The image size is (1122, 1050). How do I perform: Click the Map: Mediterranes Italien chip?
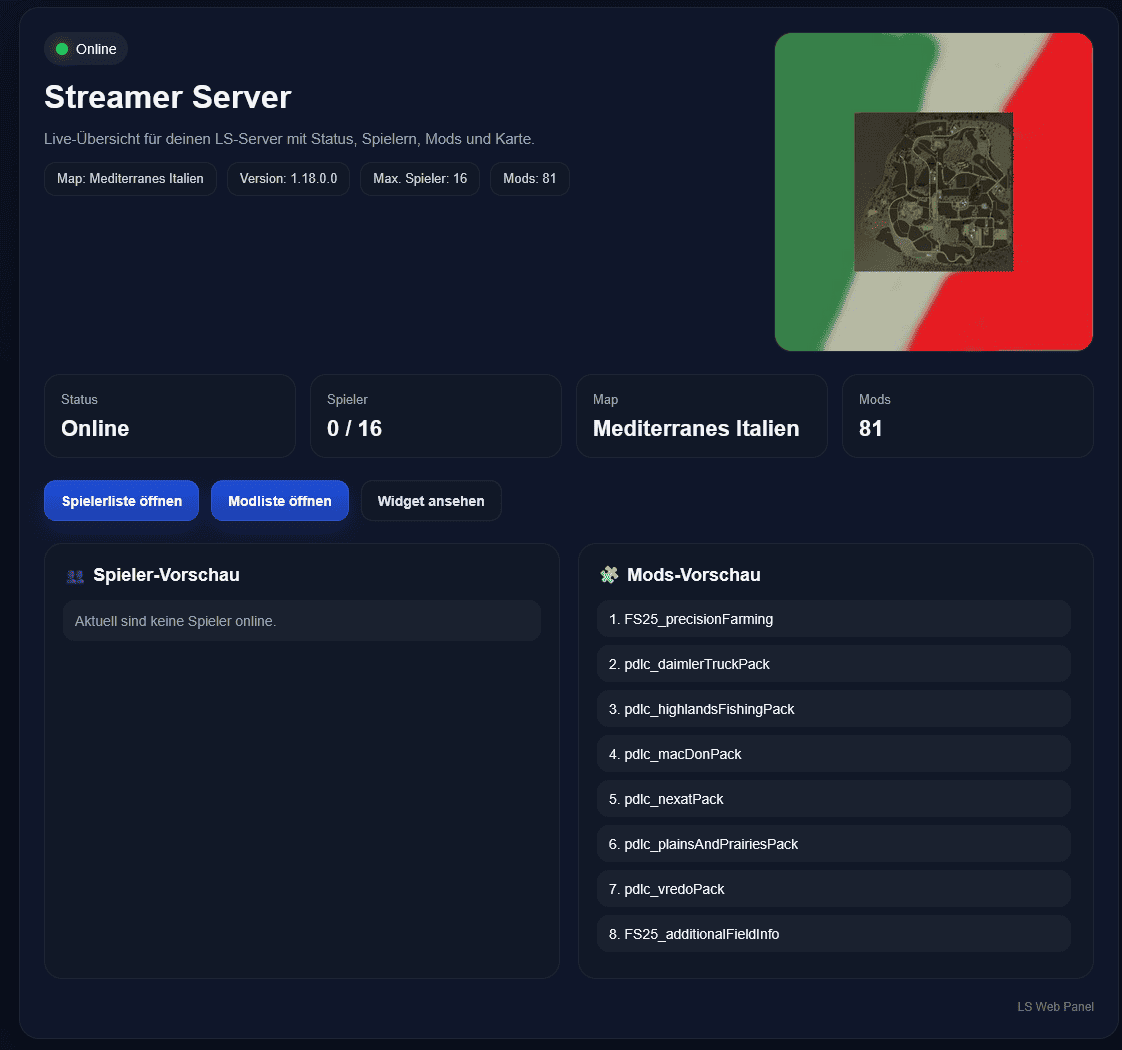pos(130,179)
